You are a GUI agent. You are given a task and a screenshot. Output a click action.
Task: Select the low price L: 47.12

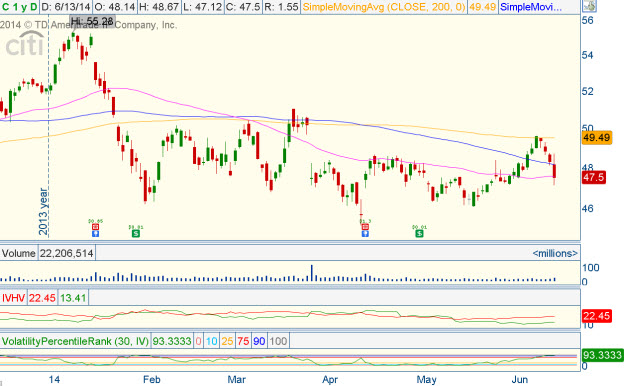202,7
